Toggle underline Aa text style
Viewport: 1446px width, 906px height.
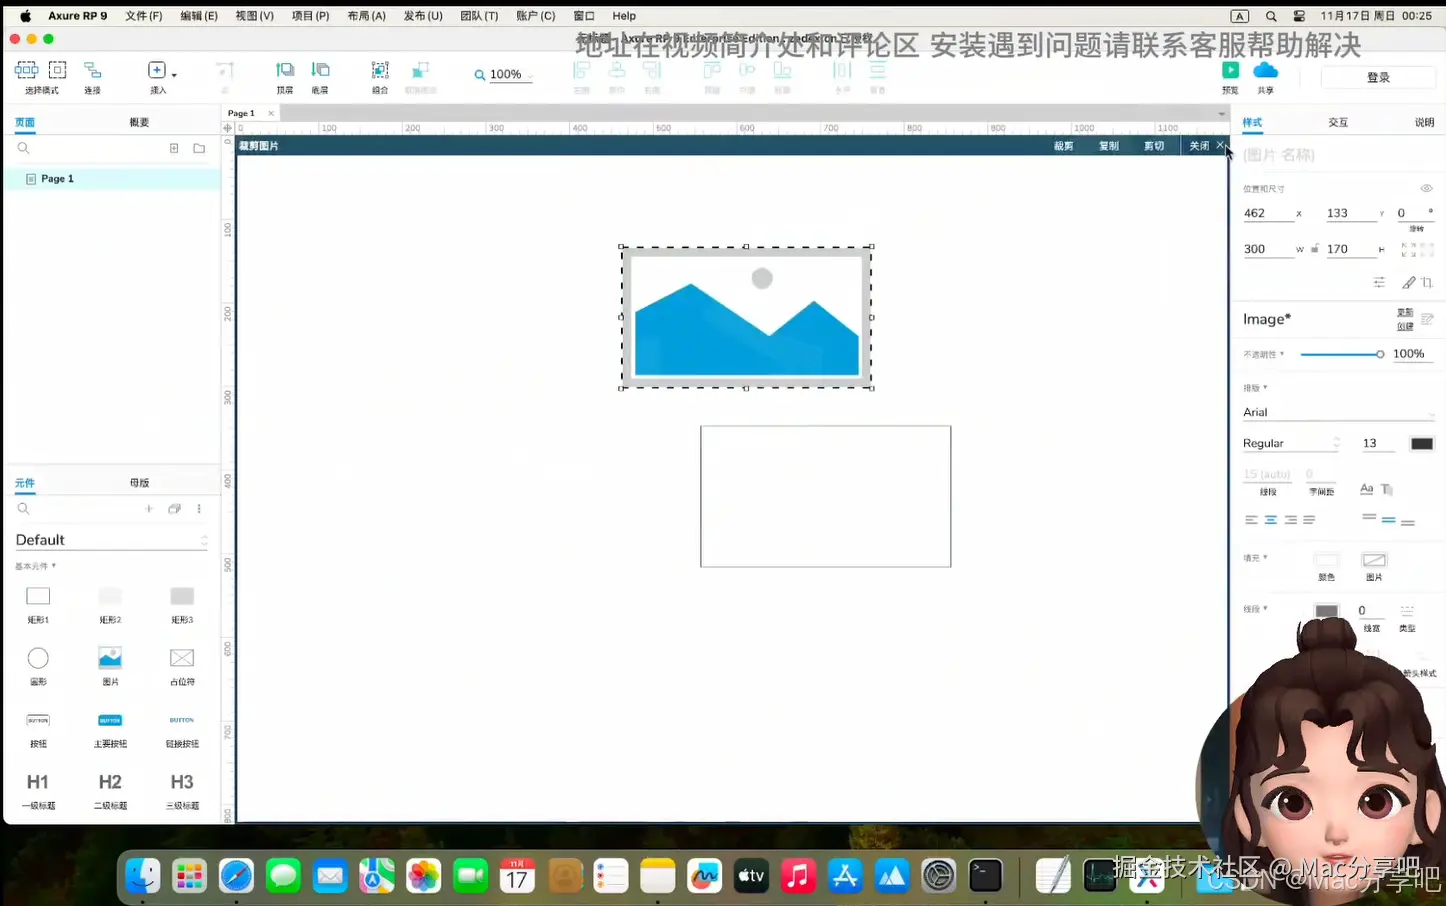point(1367,489)
